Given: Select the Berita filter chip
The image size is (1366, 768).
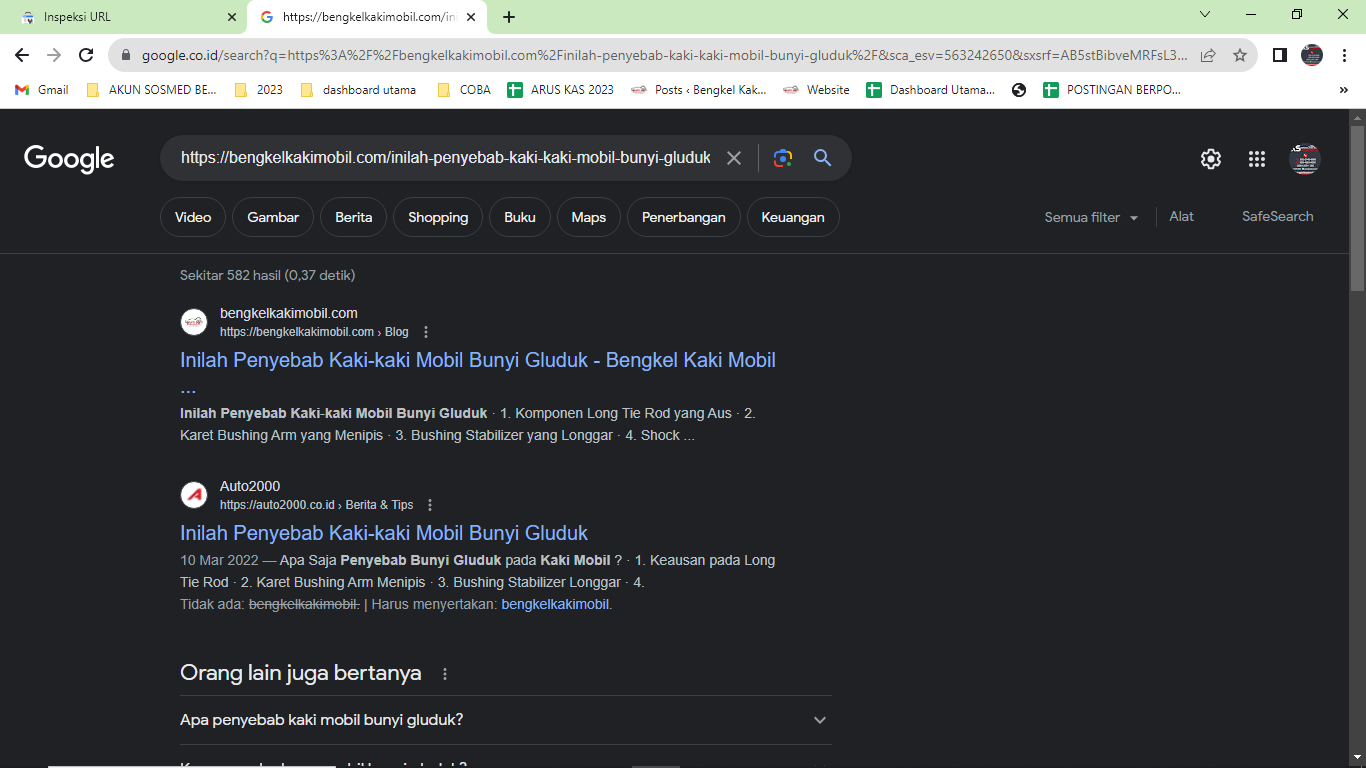Looking at the screenshot, I should tap(354, 217).
